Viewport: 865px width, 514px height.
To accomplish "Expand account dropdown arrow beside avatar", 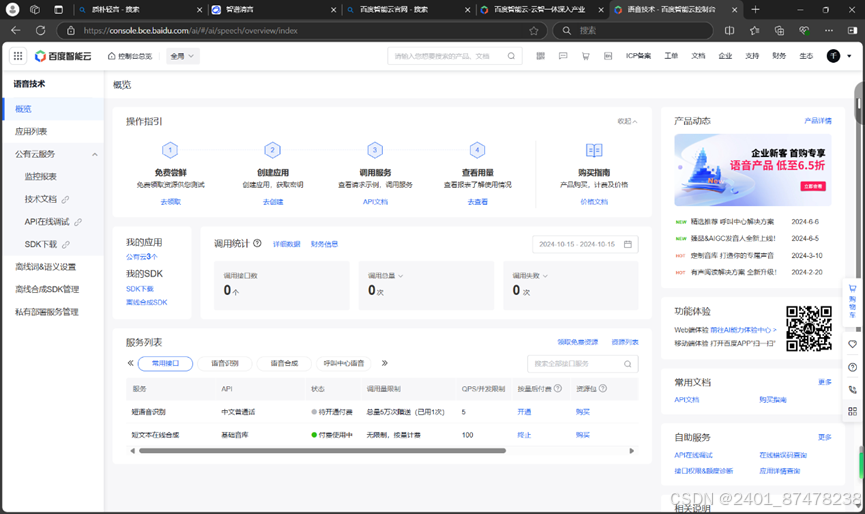I will tap(849, 56).
